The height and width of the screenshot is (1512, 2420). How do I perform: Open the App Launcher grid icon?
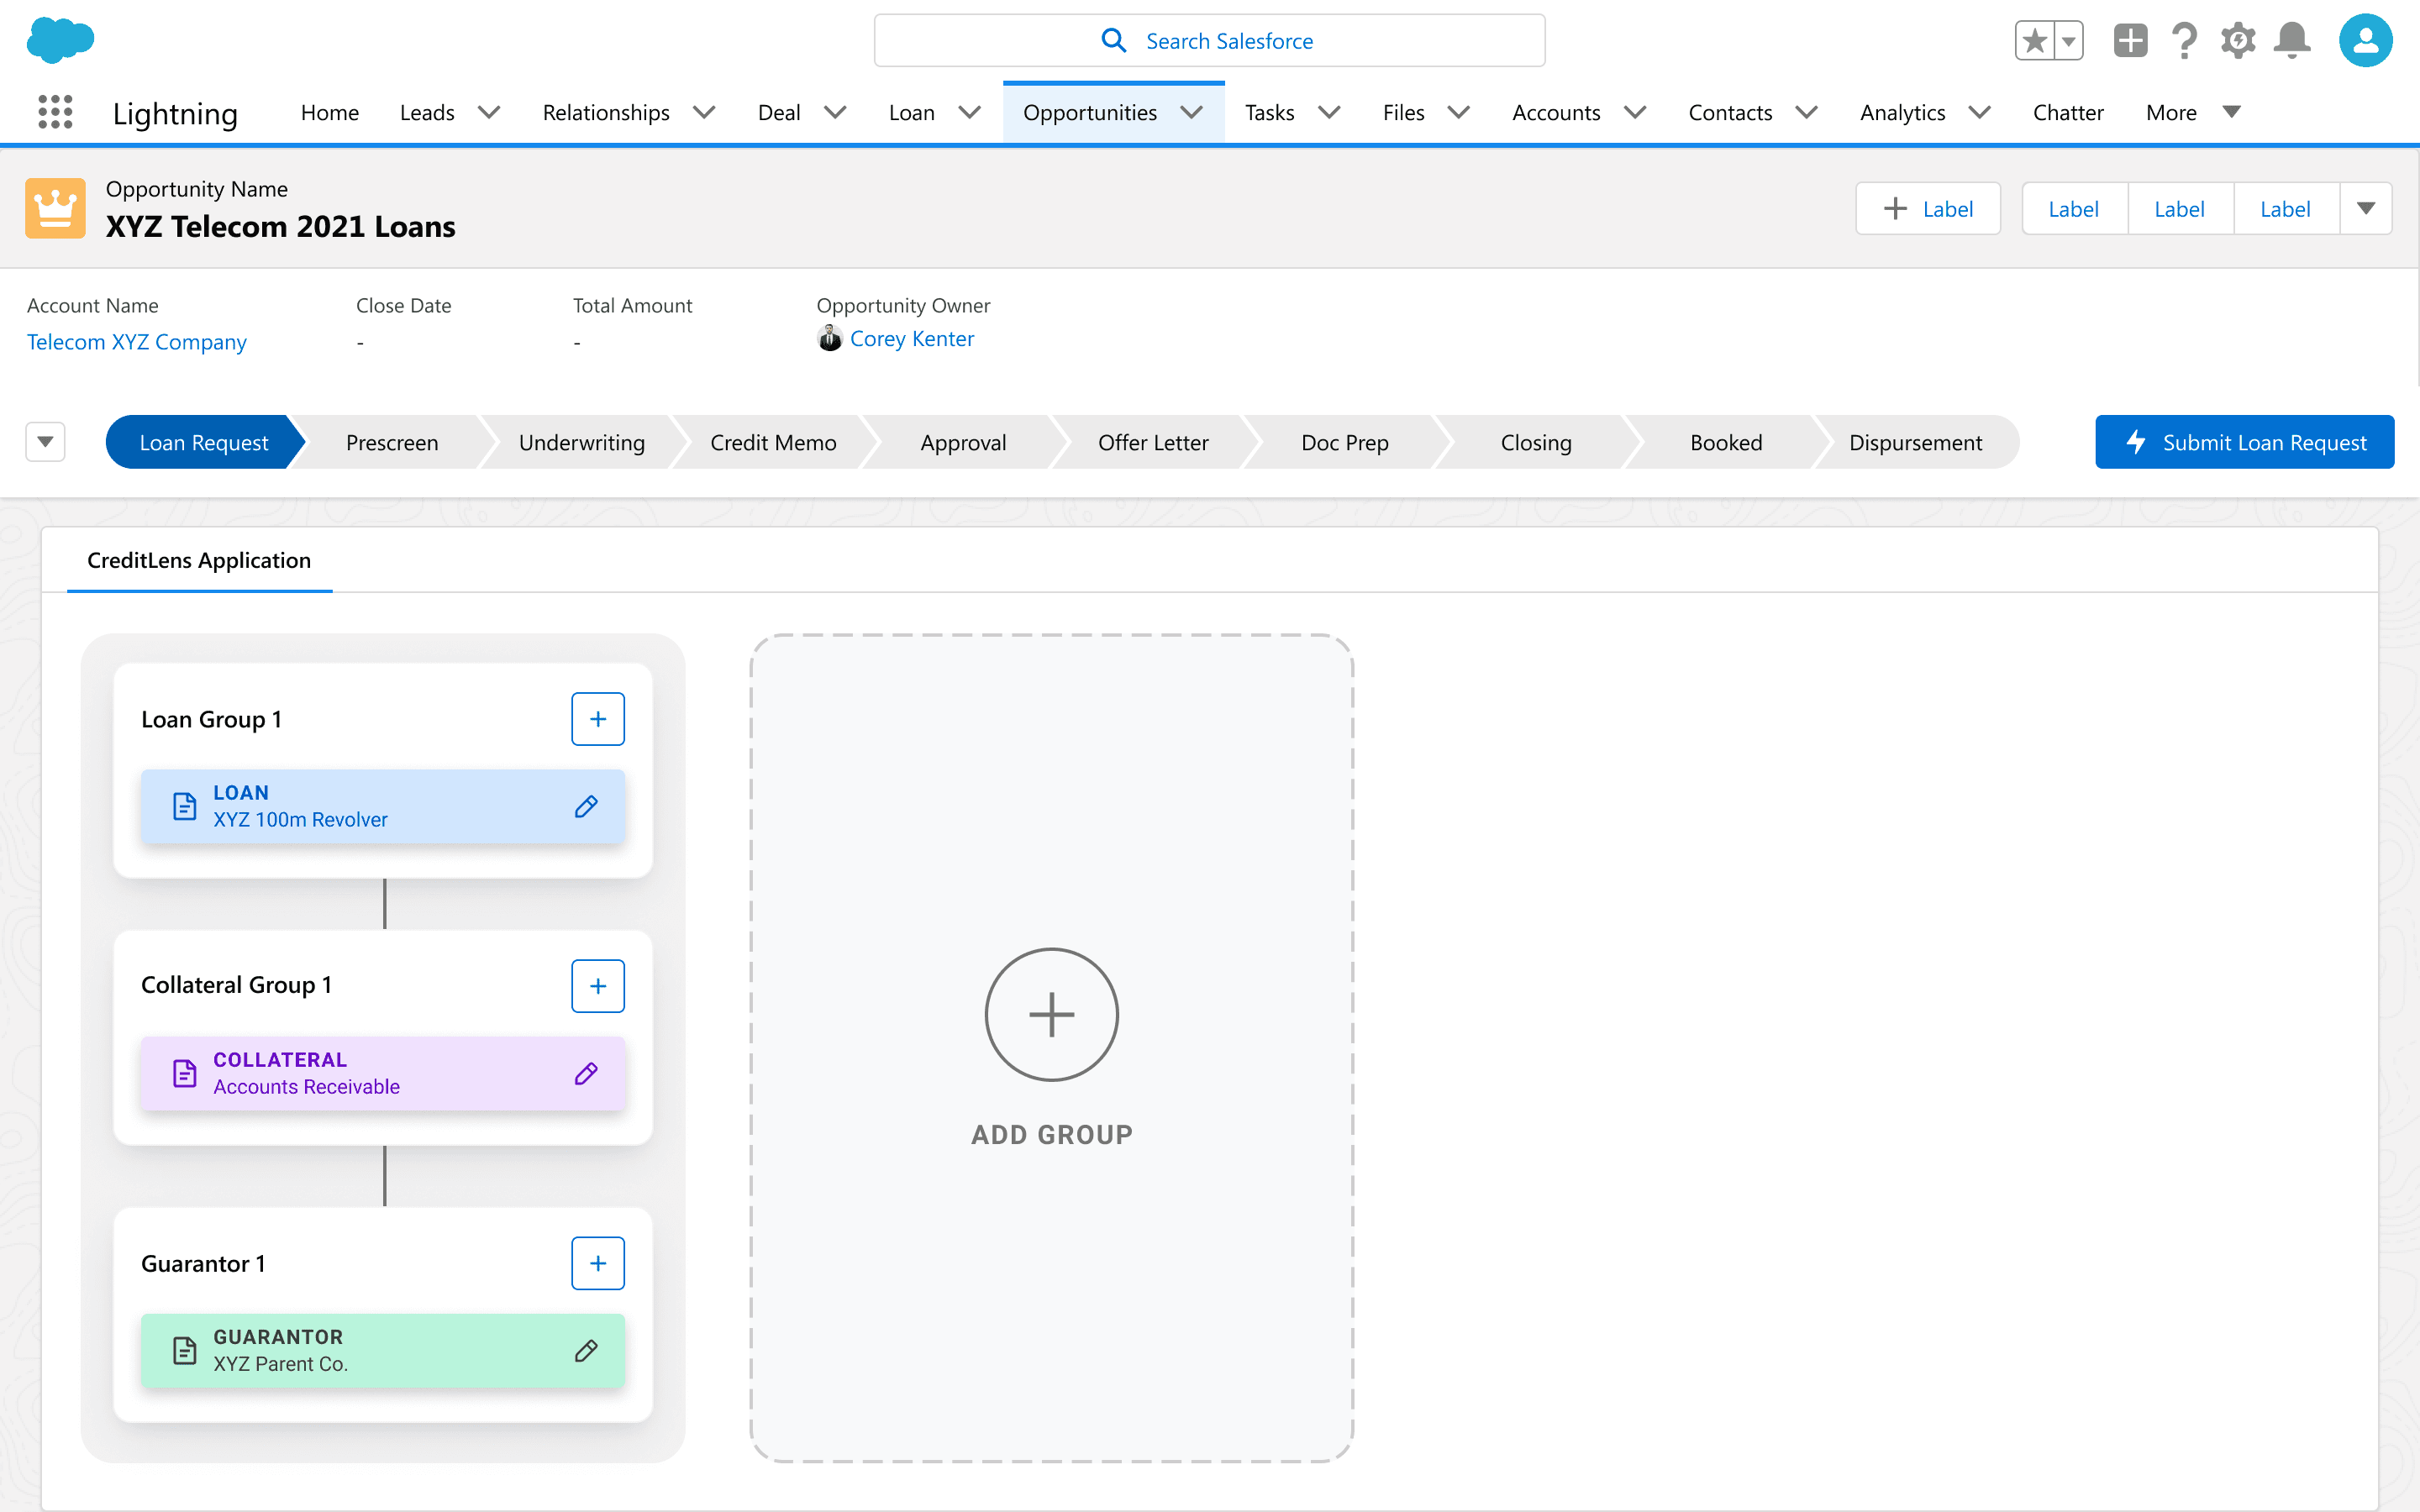tap(56, 112)
